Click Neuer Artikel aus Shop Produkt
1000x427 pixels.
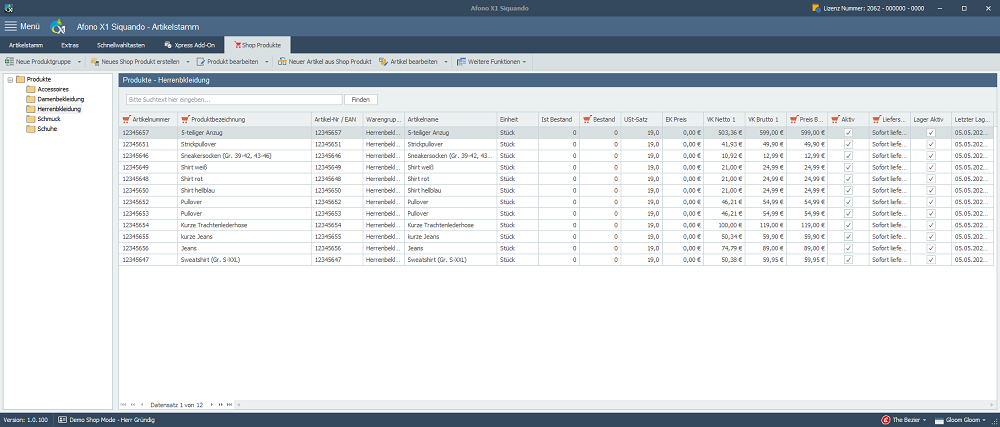click(x=325, y=62)
